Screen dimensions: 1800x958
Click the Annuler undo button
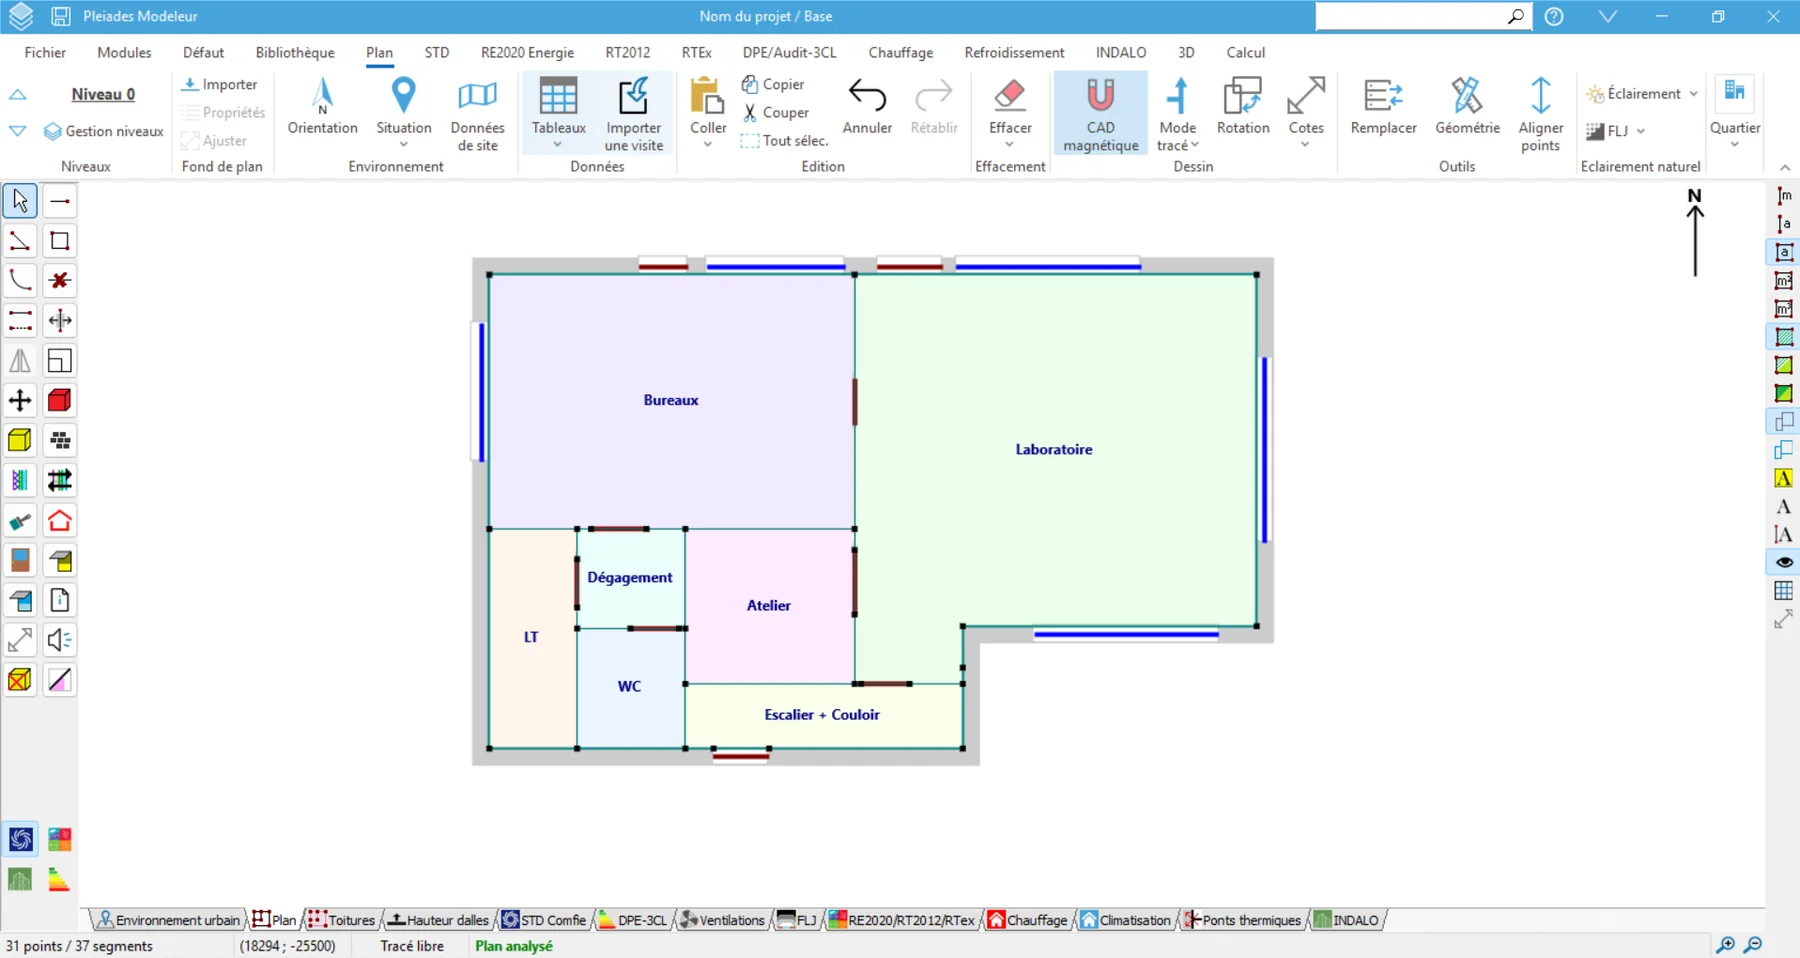pos(867,106)
